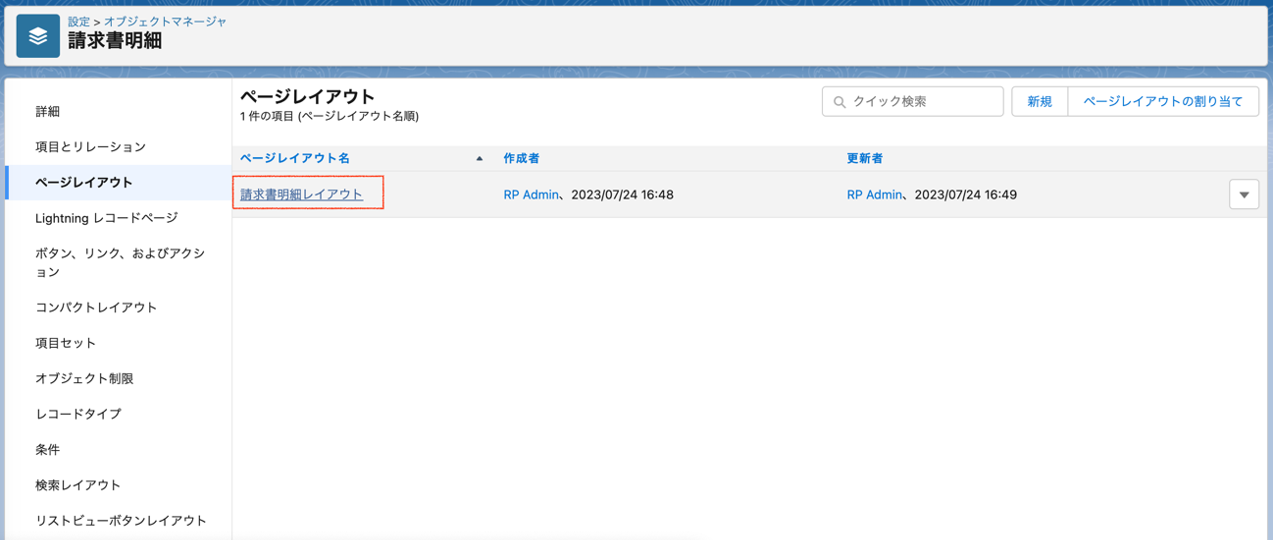This screenshot has width=1273, height=540.
Task: Click the 新規 button
Action: [1039, 102]
